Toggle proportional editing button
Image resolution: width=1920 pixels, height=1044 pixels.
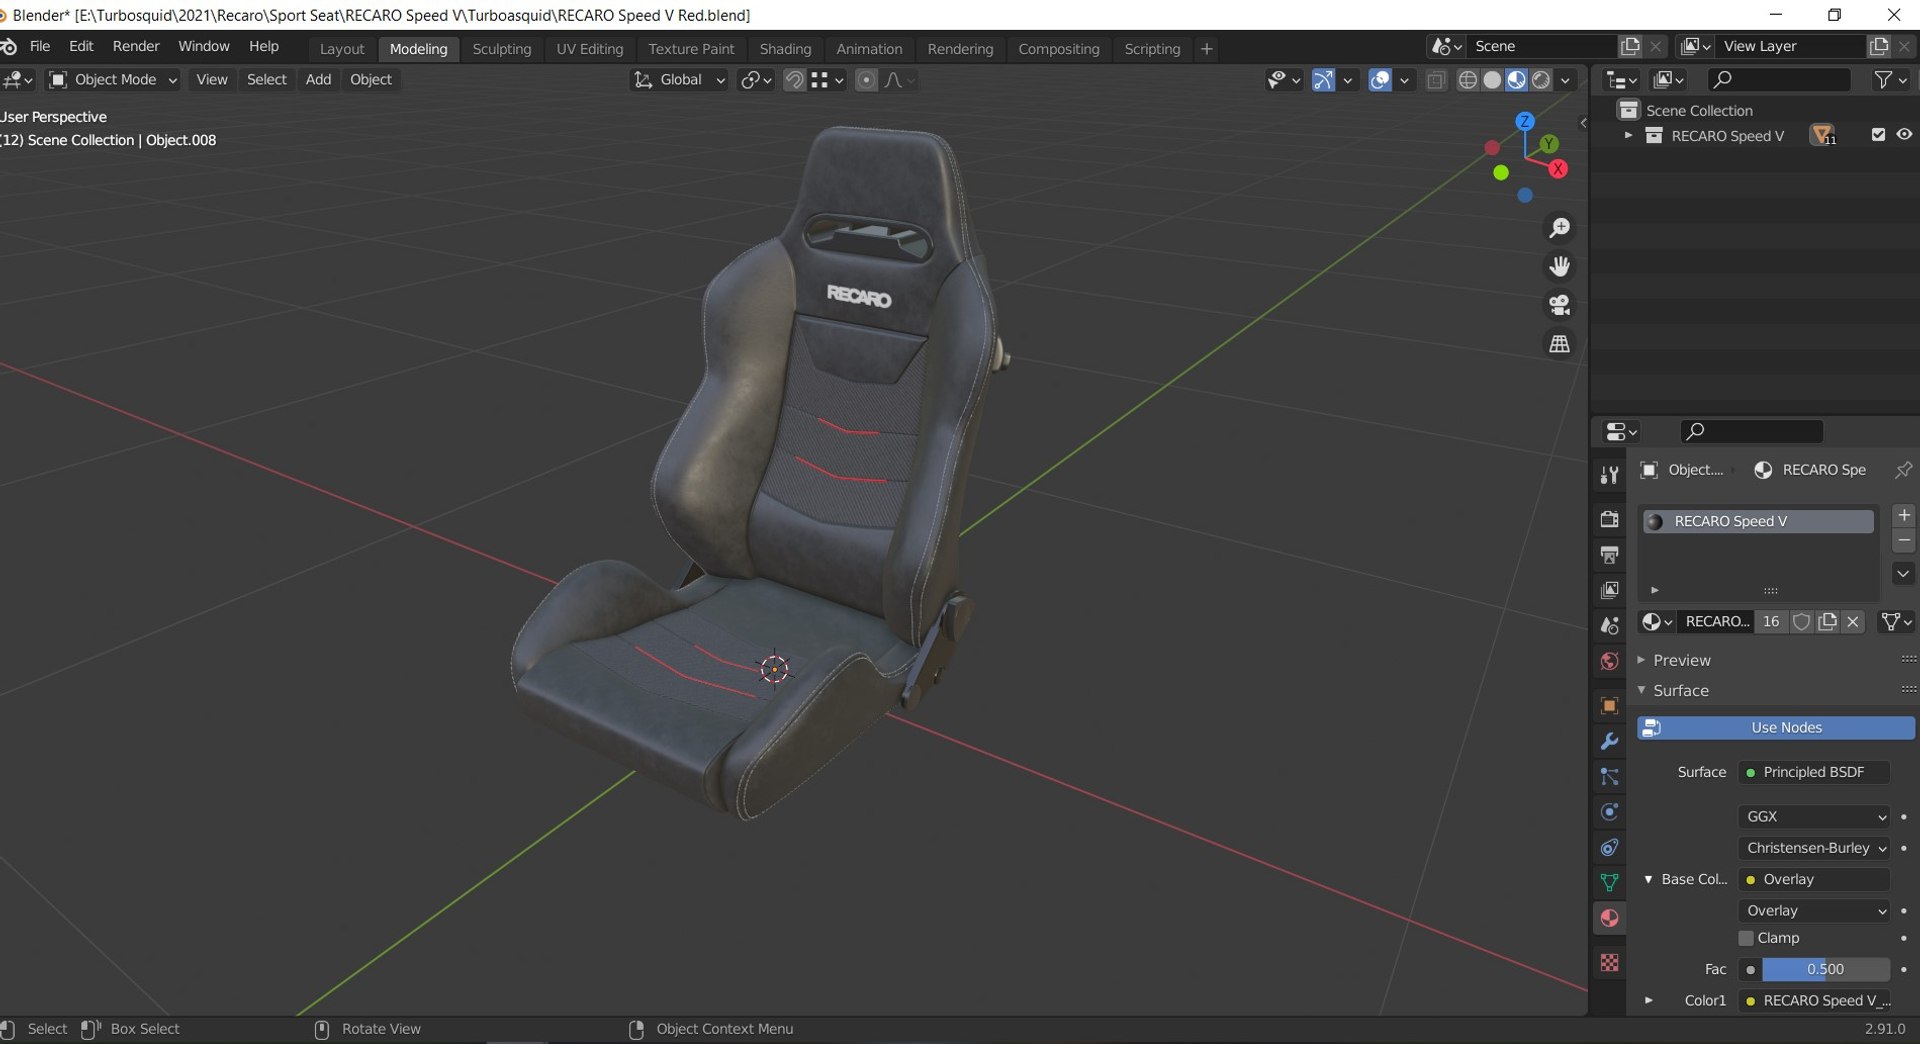click(x=866, y=80)
